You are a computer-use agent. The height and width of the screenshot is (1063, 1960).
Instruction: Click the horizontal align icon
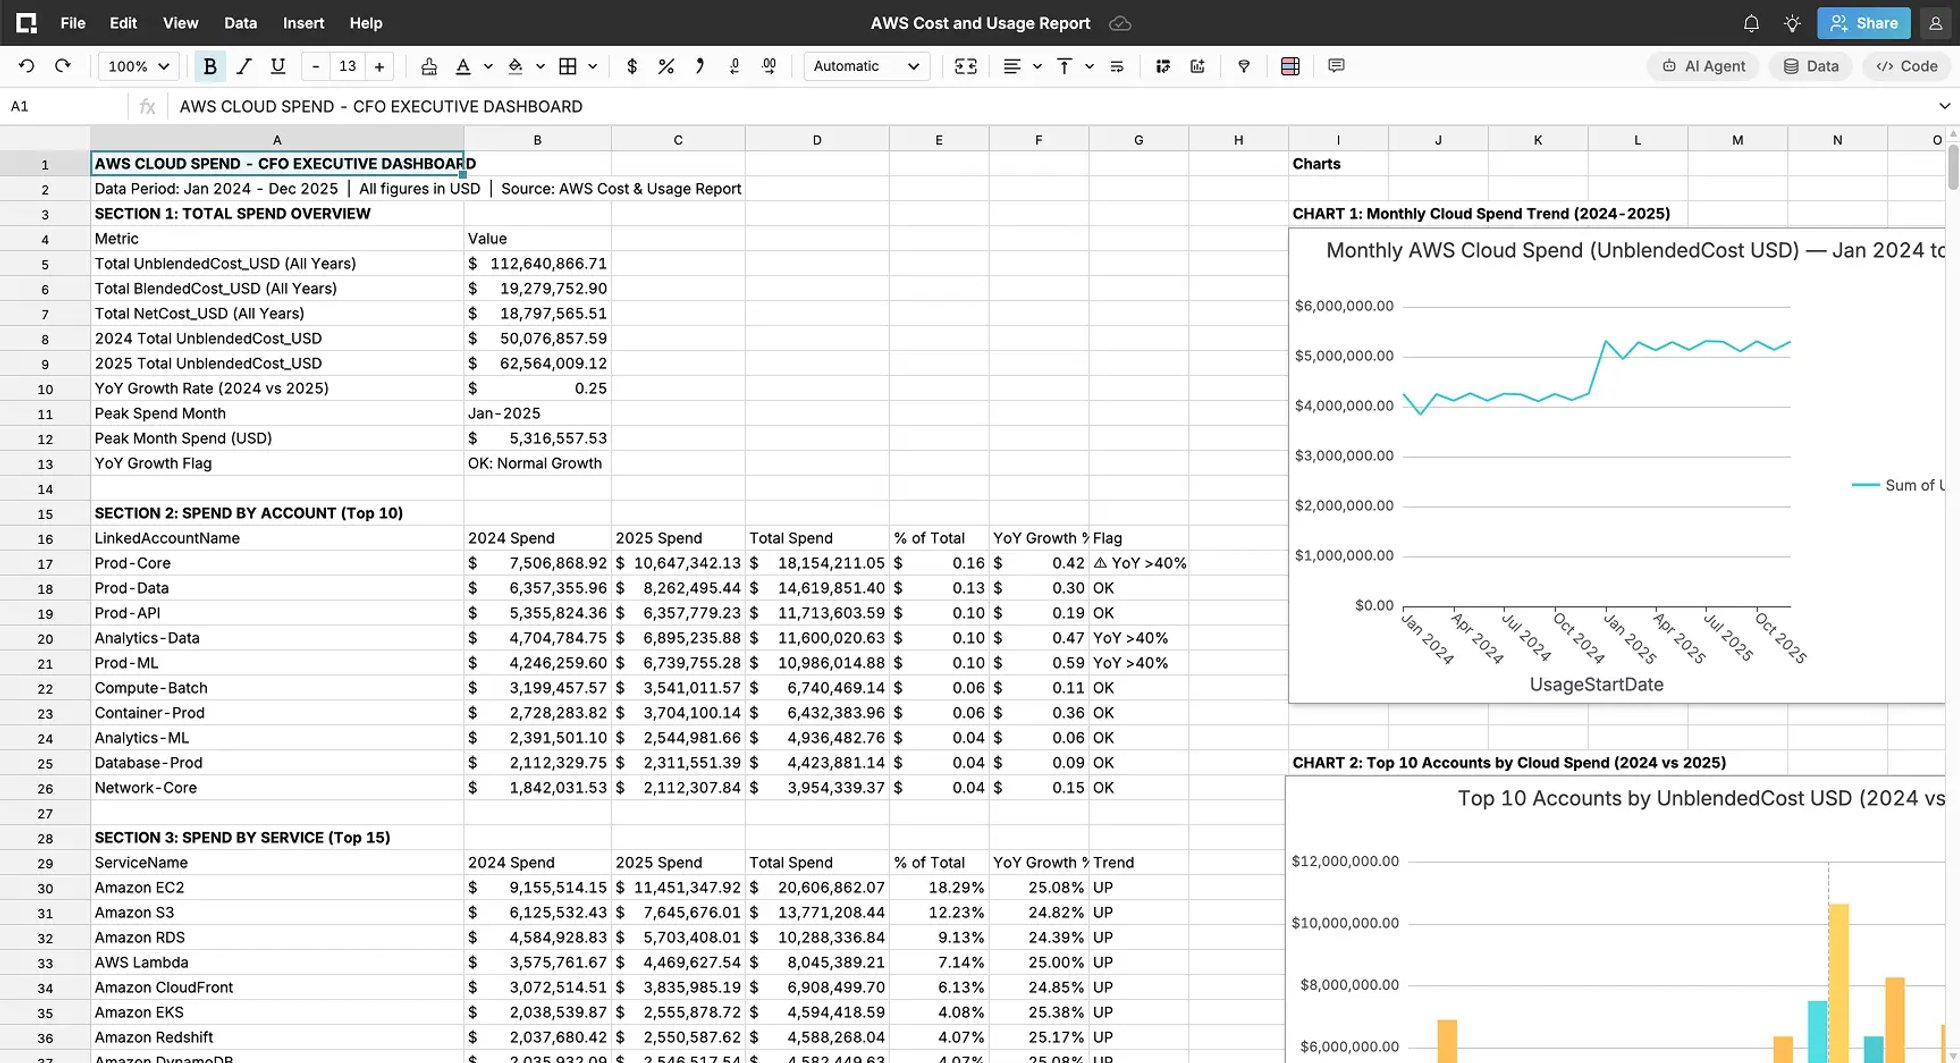pos(1012,66)
